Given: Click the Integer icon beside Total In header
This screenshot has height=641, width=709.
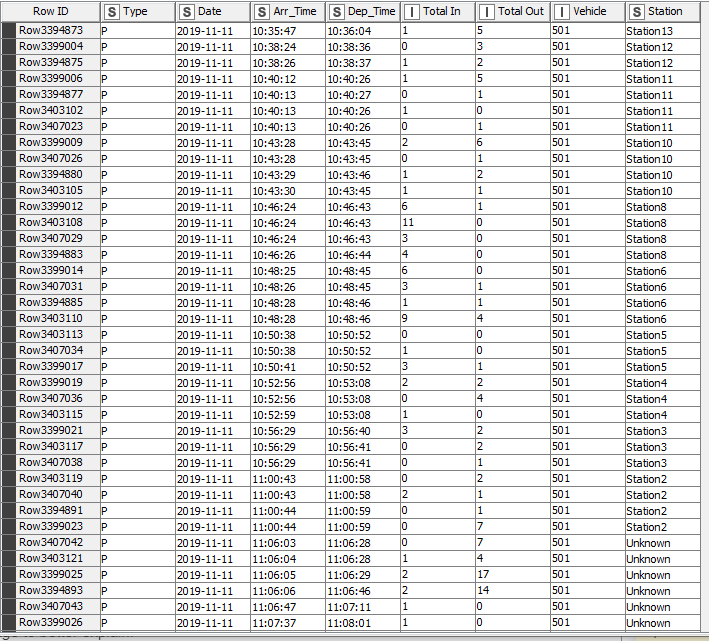Looking at the screenshot, I should 412,12.
